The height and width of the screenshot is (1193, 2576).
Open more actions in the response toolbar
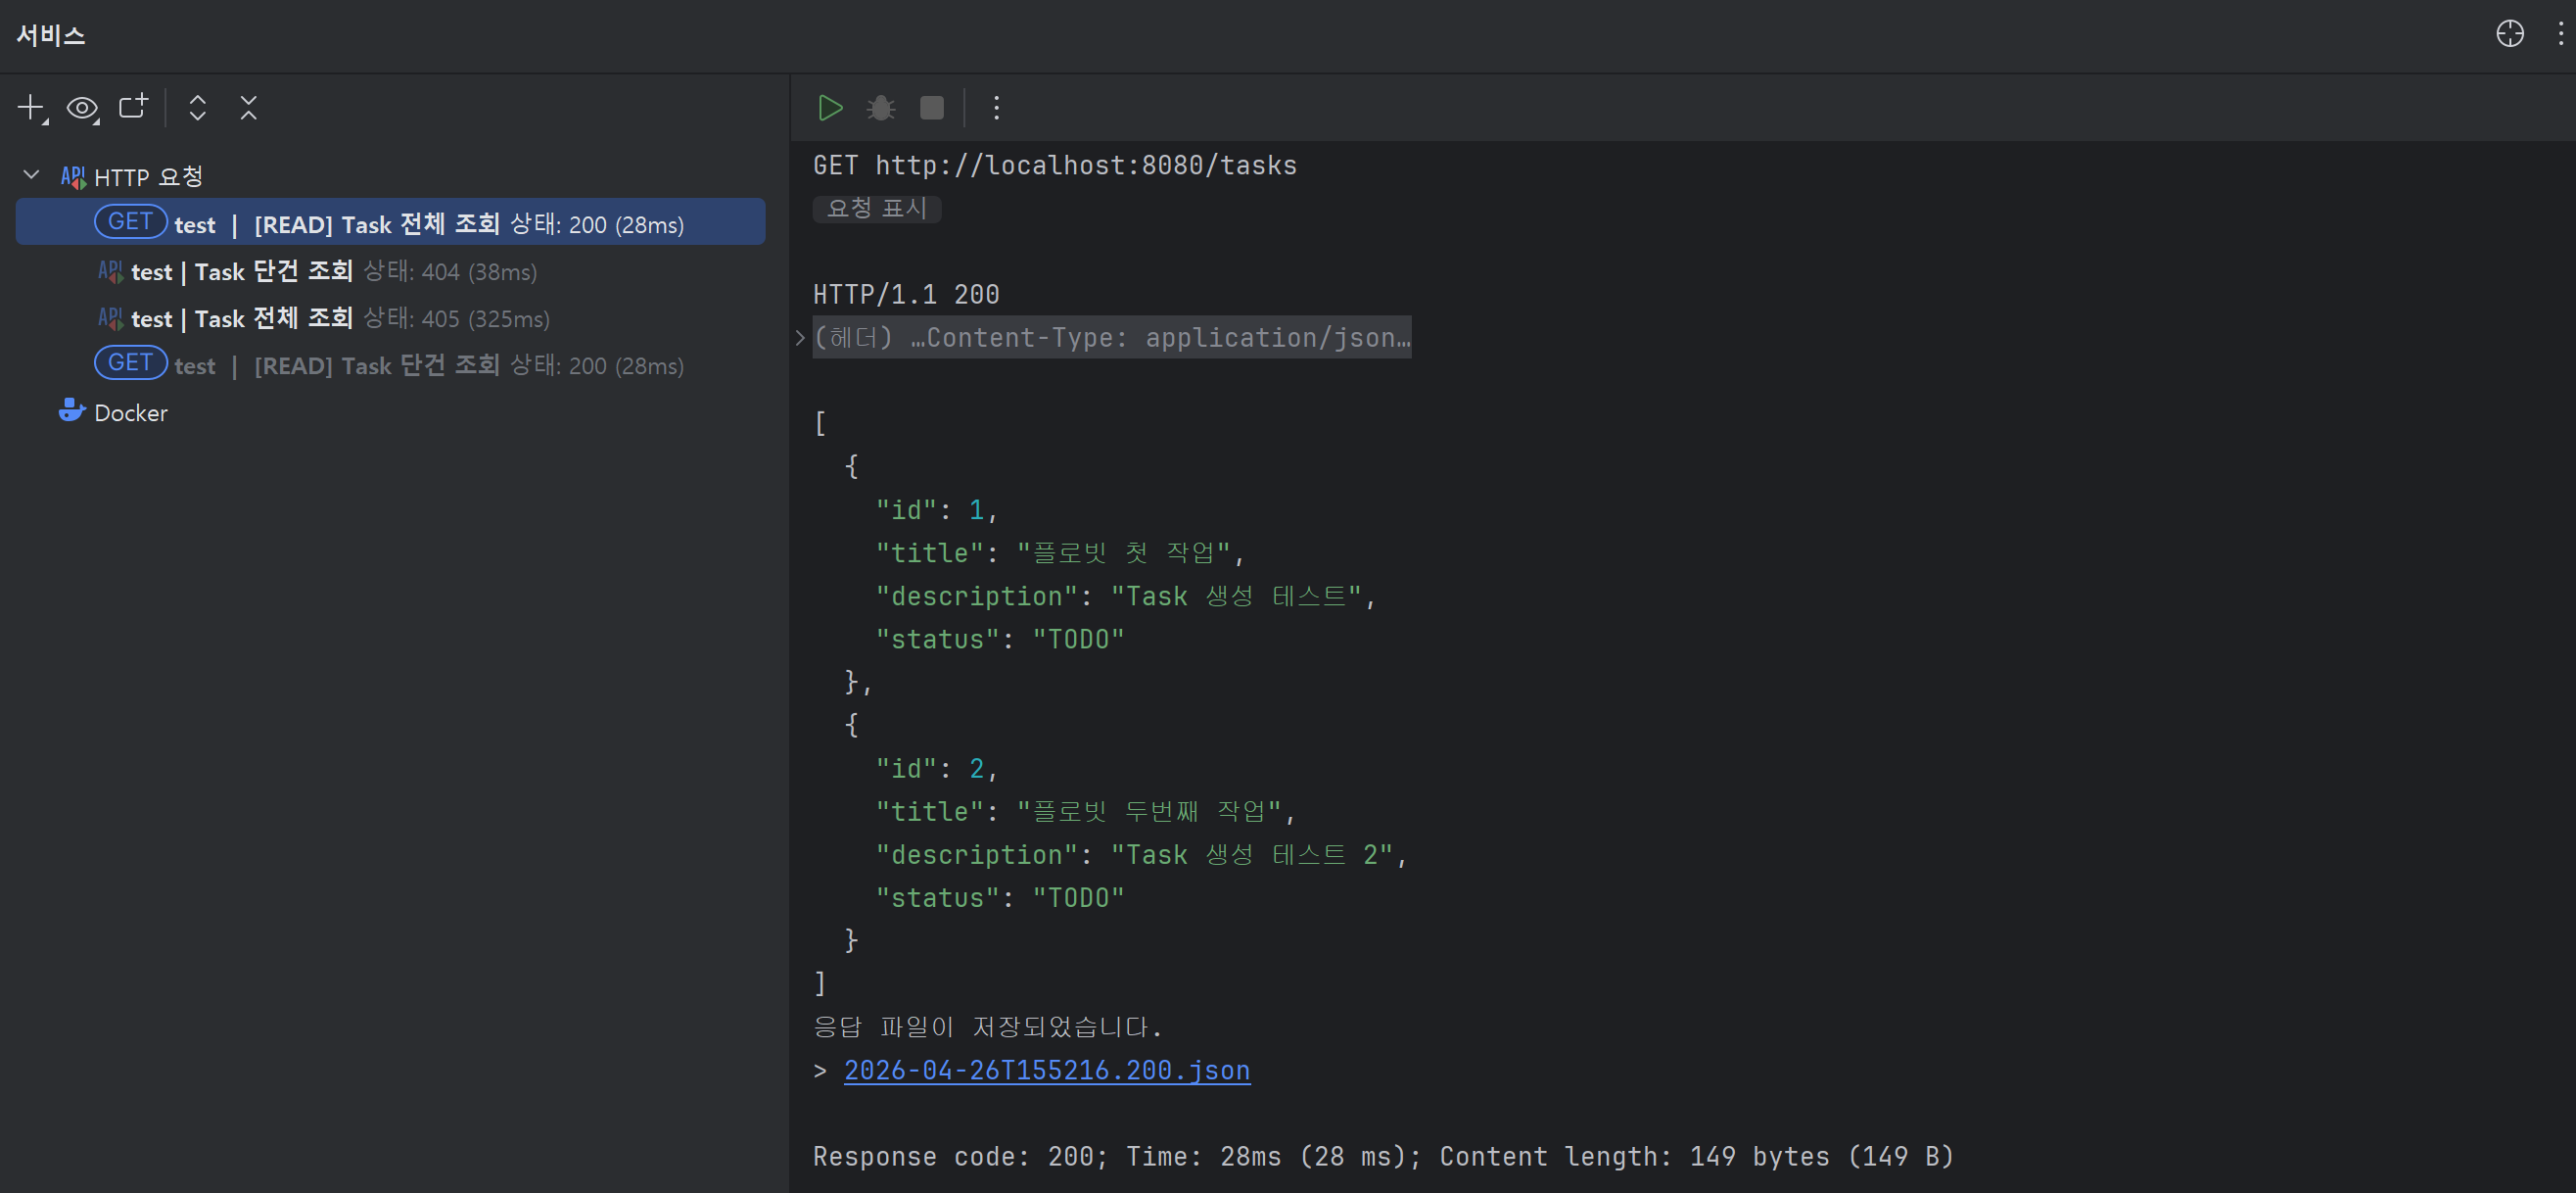(x=996, y=108)
